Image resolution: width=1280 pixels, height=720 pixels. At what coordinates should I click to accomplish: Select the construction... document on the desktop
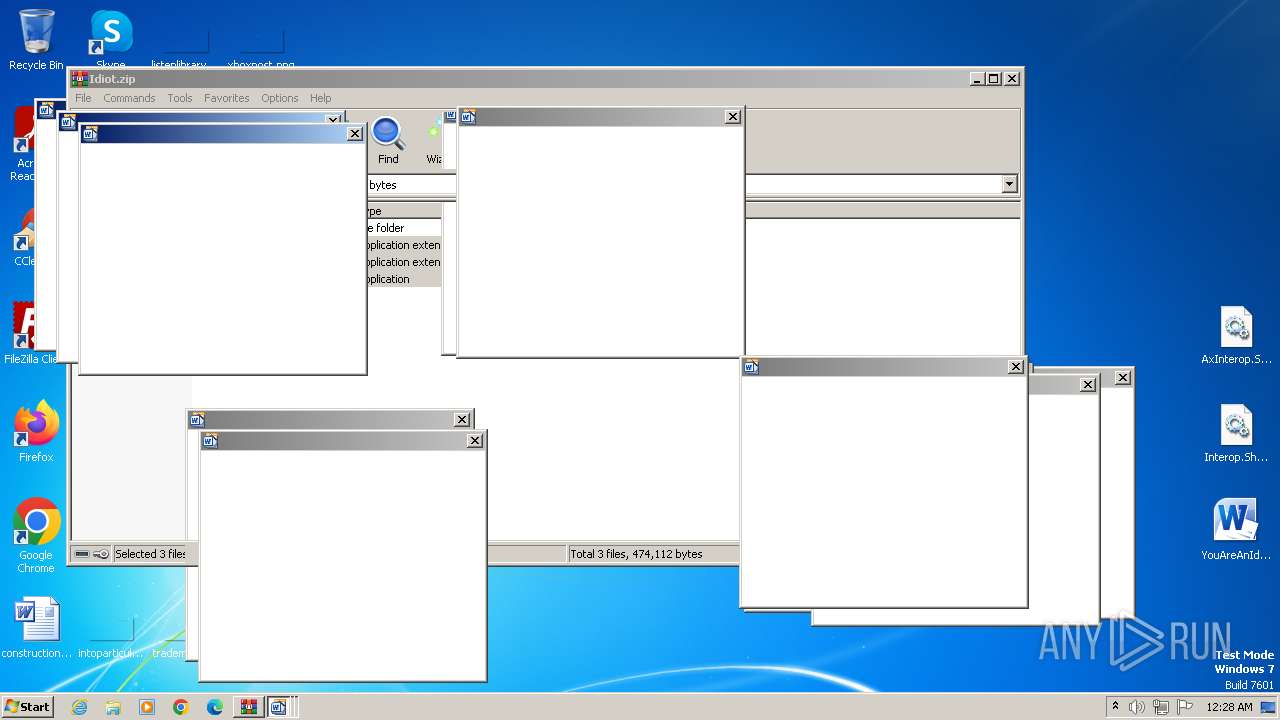tap(37, 628)
